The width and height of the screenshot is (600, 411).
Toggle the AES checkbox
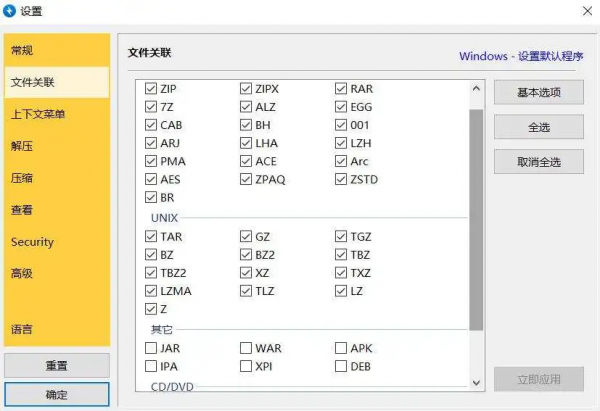click(151, 179)
